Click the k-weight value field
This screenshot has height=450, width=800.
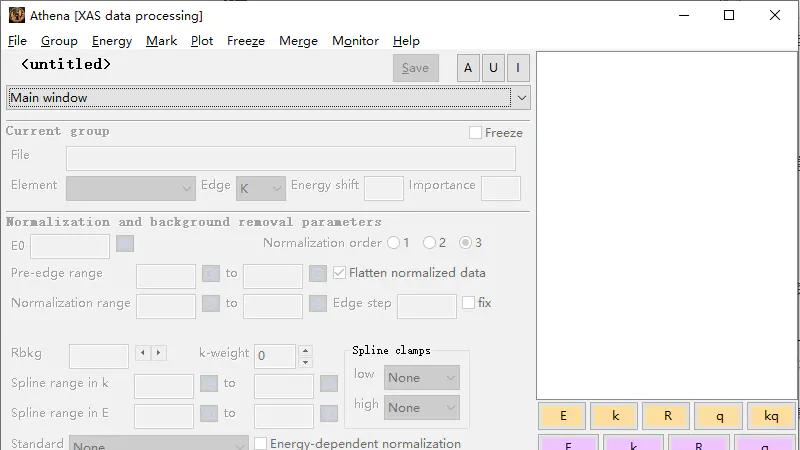(x=275, y=356)
